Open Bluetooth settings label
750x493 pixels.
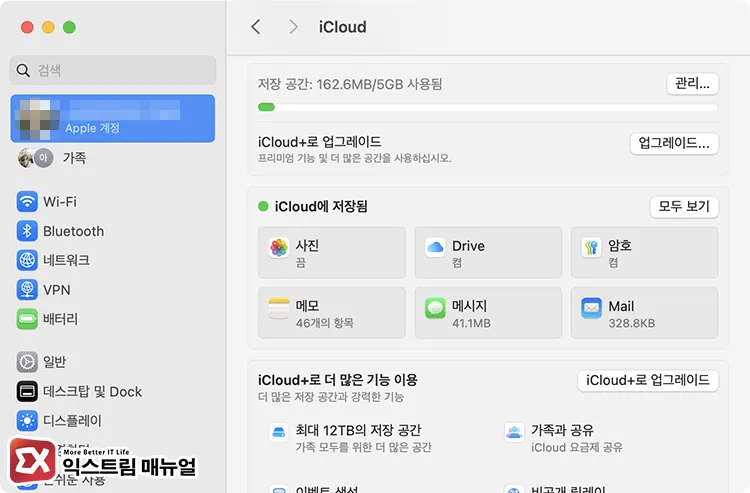[x=73, y=231]
